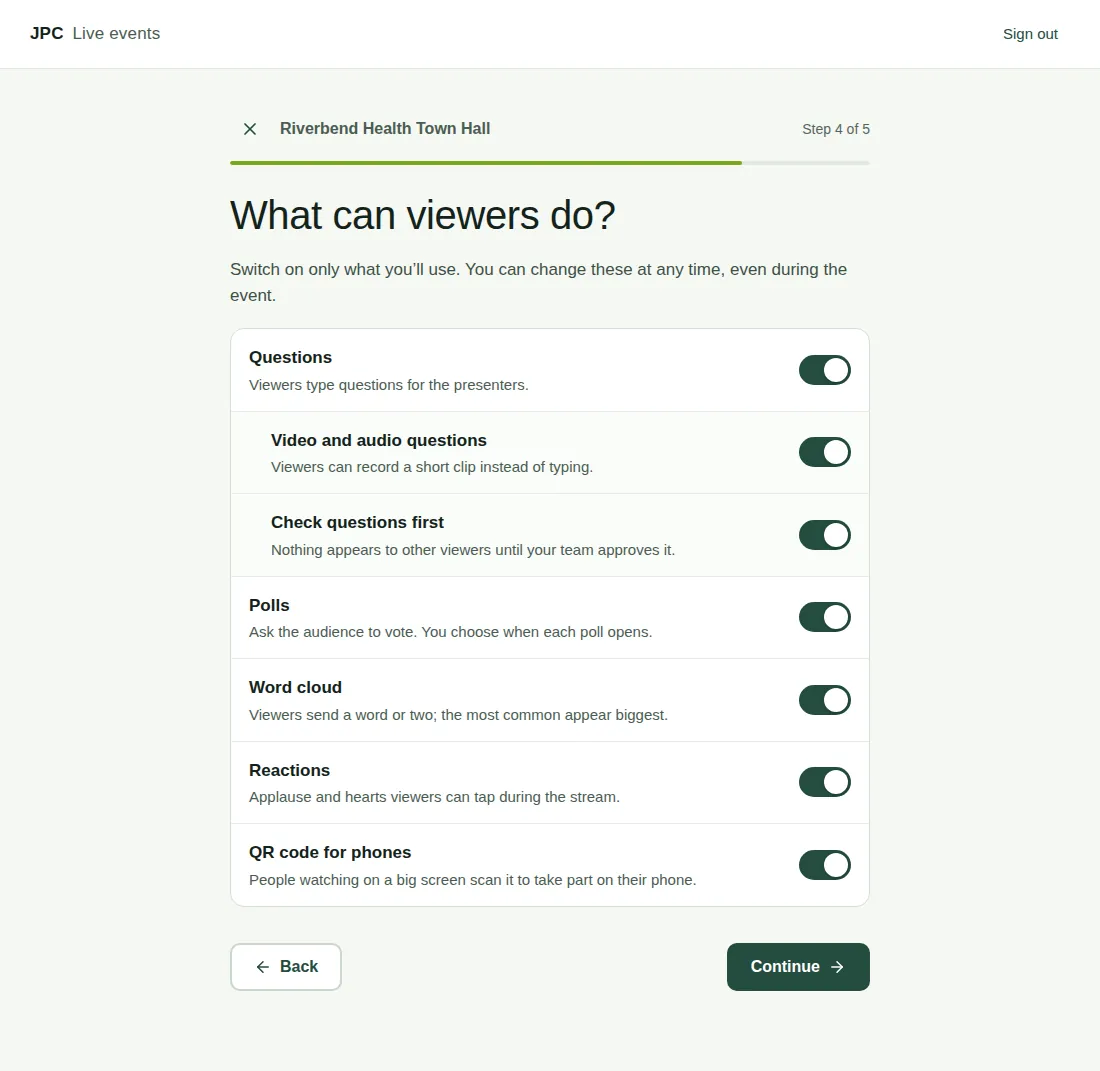Click the 'Riverbend Health Town Hall' title
Image resolution: width=1100 pixels, height=1071 pixels.
coord(384,128)
